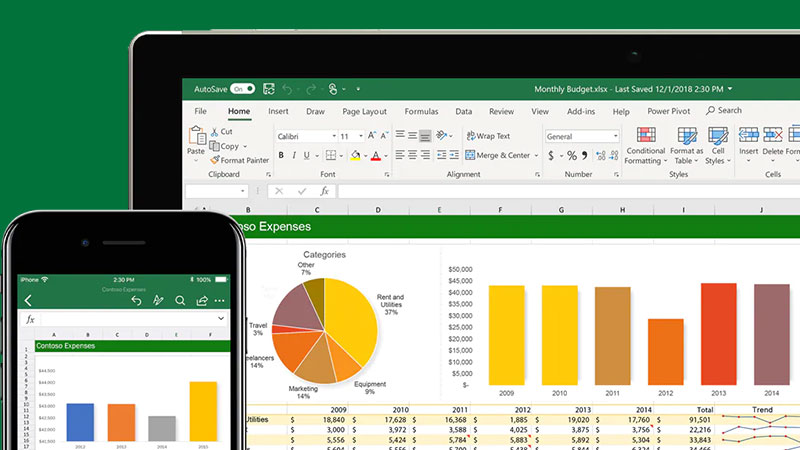Toggle Wrap Text for cells
This screenshot has height=450, width=800.
[x=486, y=136]
